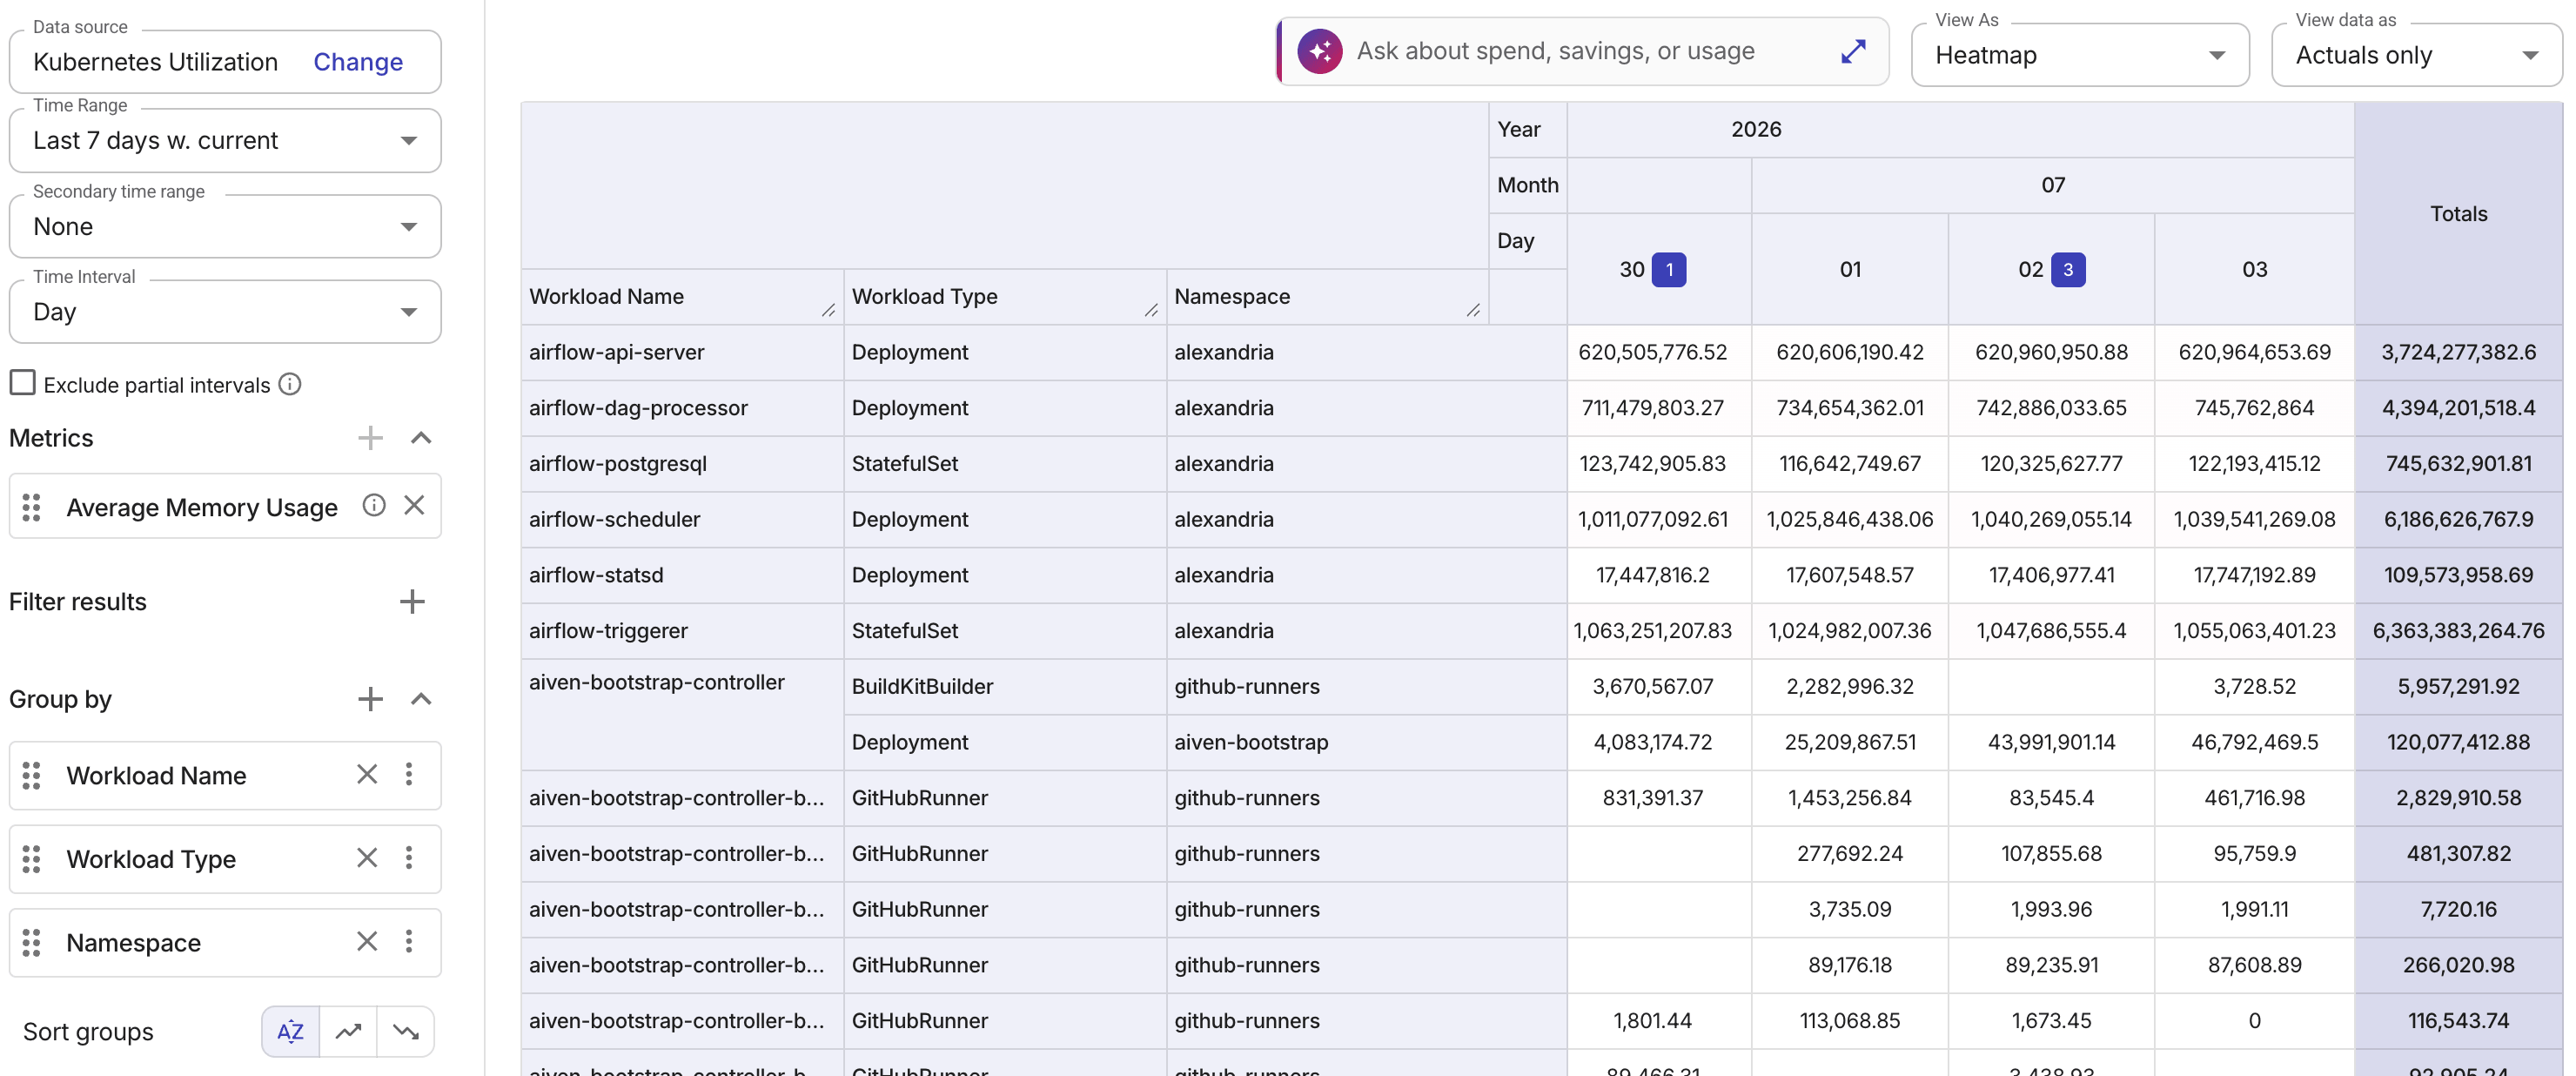
Task: Click the info icon beside Exclude partial intervals
Action: [x=290, y=384]
